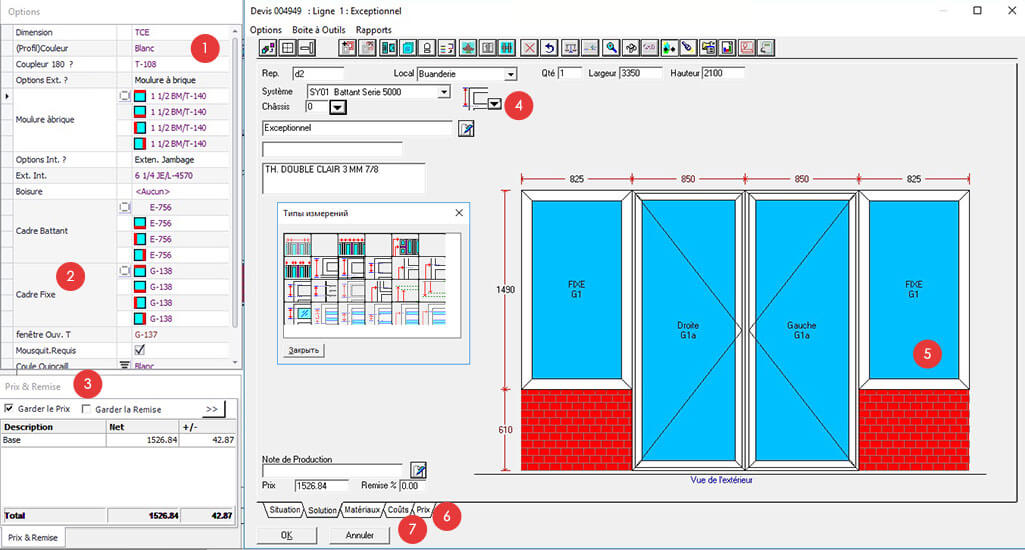The height and width of the screenshot is (550, 1025).
Task: Open the Boite à Outils menu
Action: [x=317, y=30]
